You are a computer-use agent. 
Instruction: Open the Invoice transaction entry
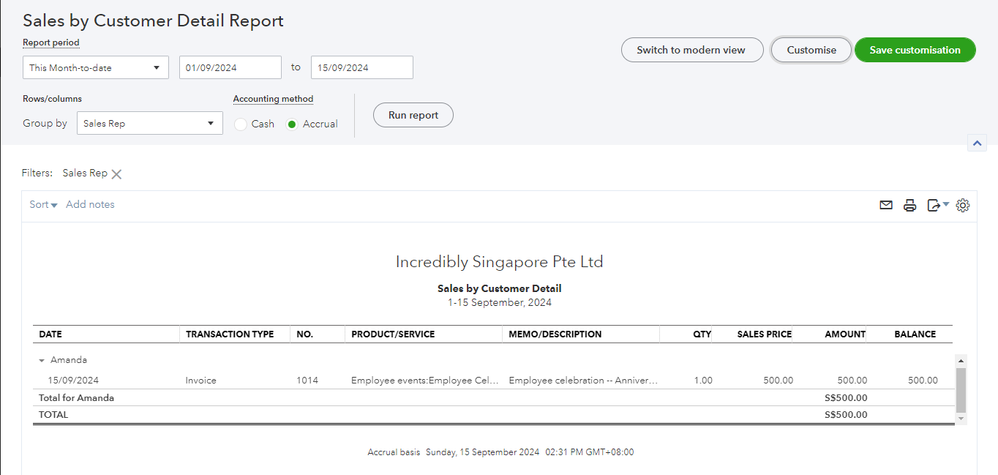click(x=201, y=381)
